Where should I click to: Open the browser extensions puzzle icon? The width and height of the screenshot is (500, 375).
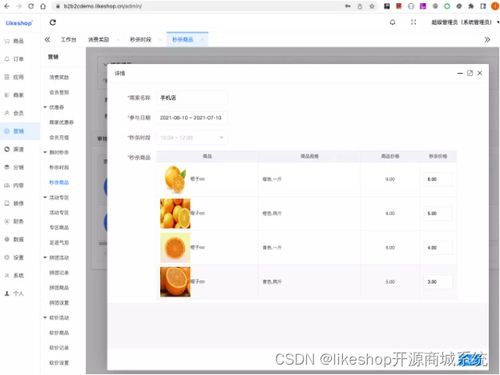(x=471, y=6)
